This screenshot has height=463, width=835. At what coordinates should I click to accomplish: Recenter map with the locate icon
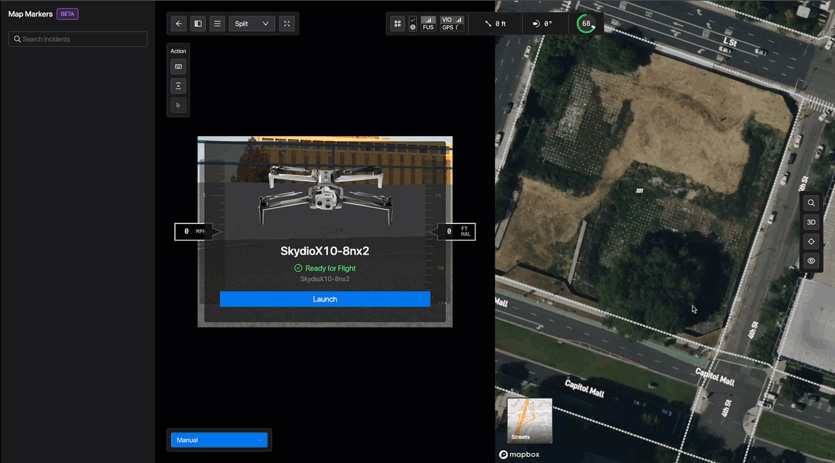811,241
